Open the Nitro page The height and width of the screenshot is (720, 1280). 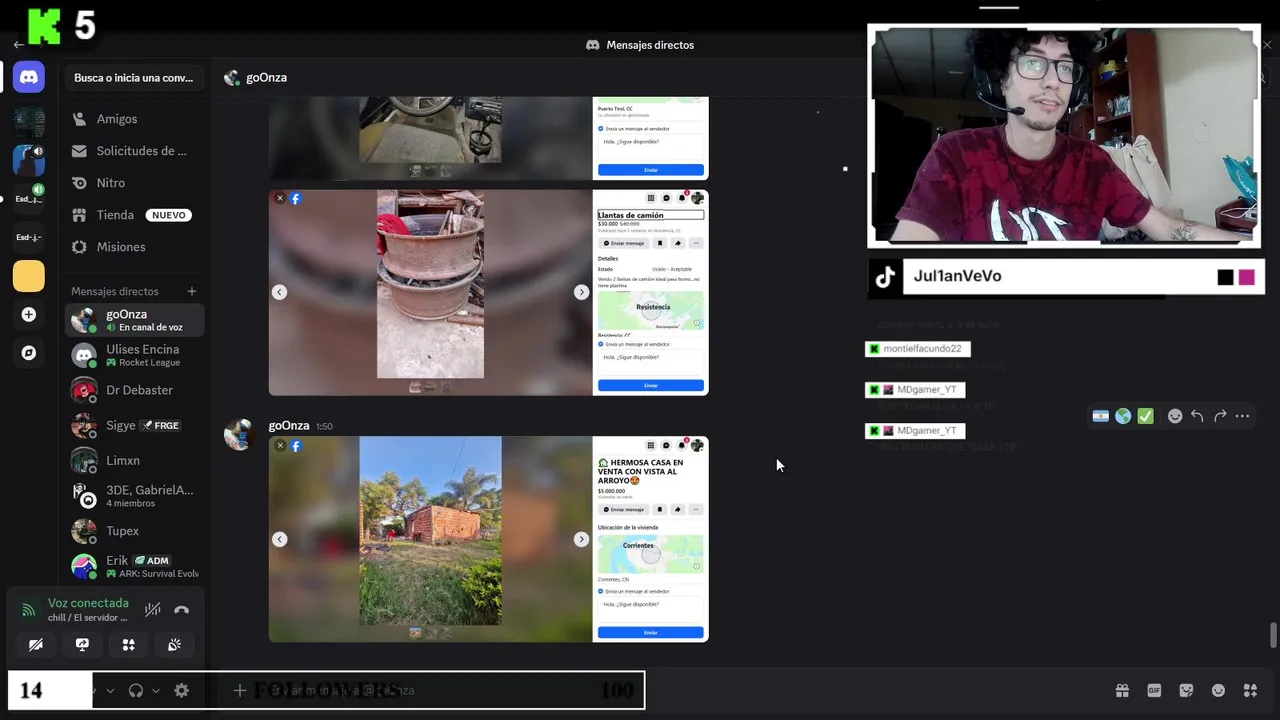click(x=134, y=183)
